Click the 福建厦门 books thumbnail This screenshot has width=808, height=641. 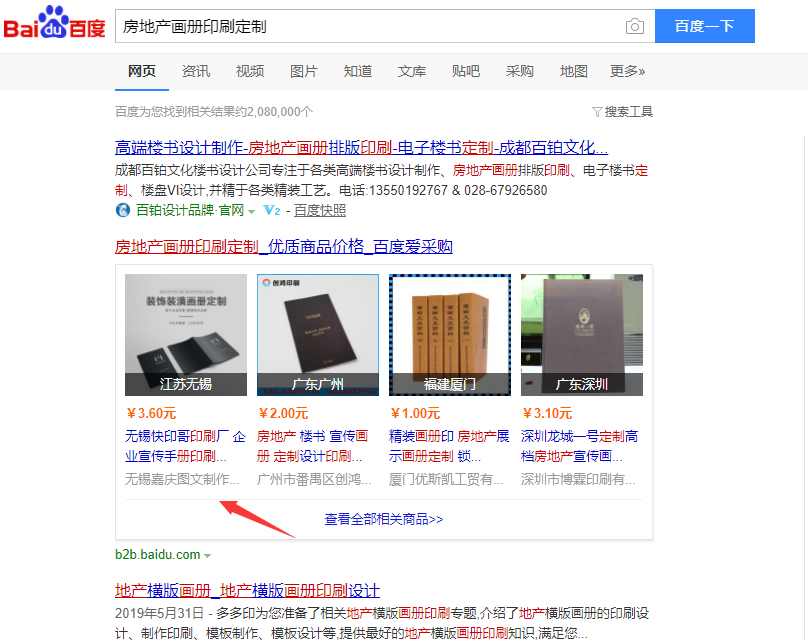point(450,335)
